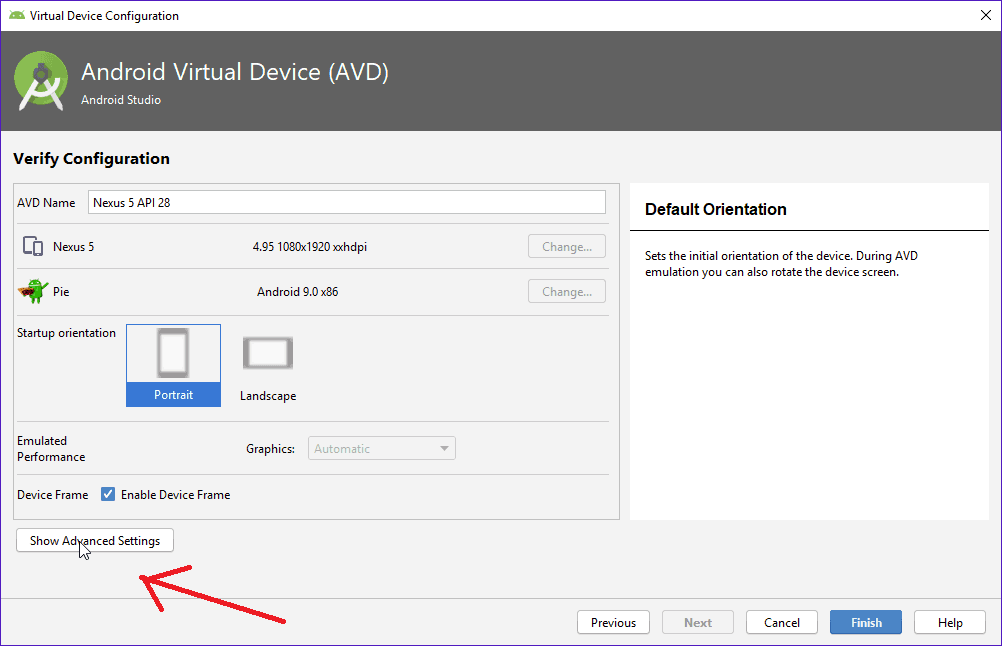
Task: Click the 'Device Frame' label
Action: click(53, 495)
